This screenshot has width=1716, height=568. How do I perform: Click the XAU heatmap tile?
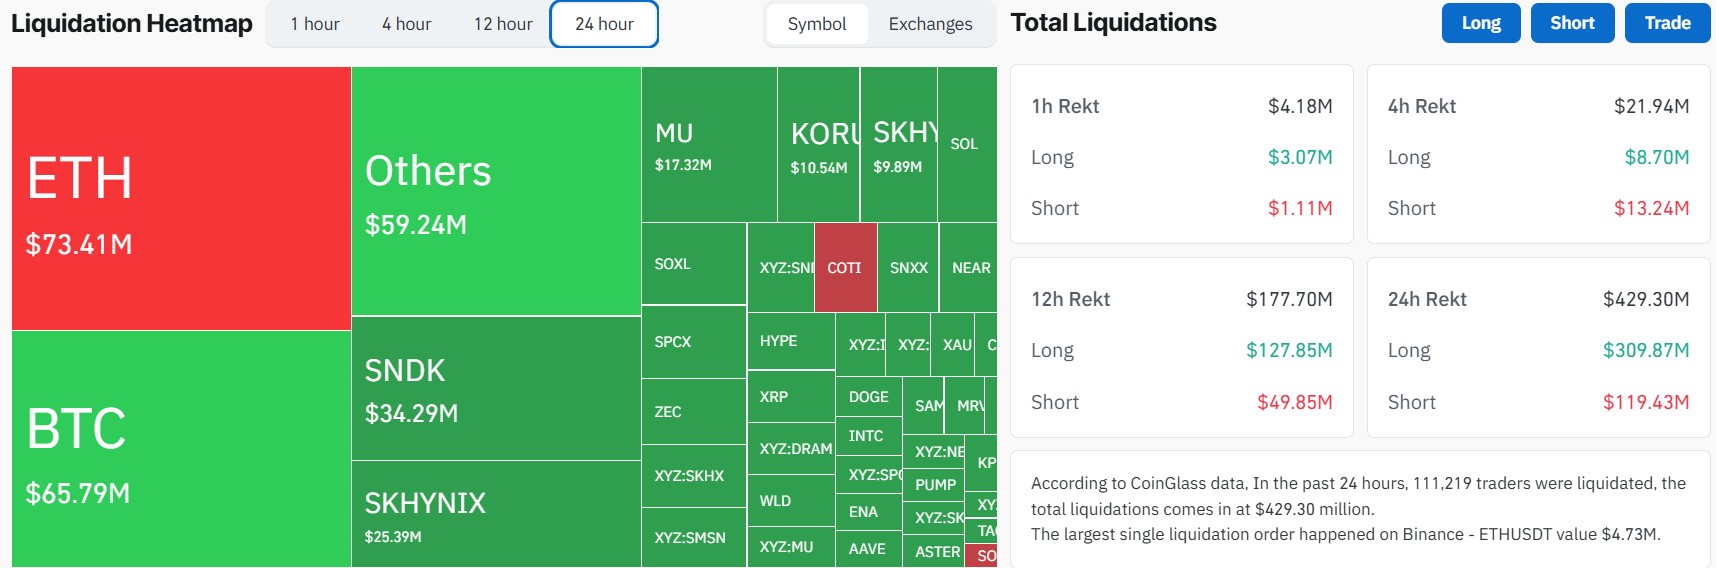[x=952, y=344]
